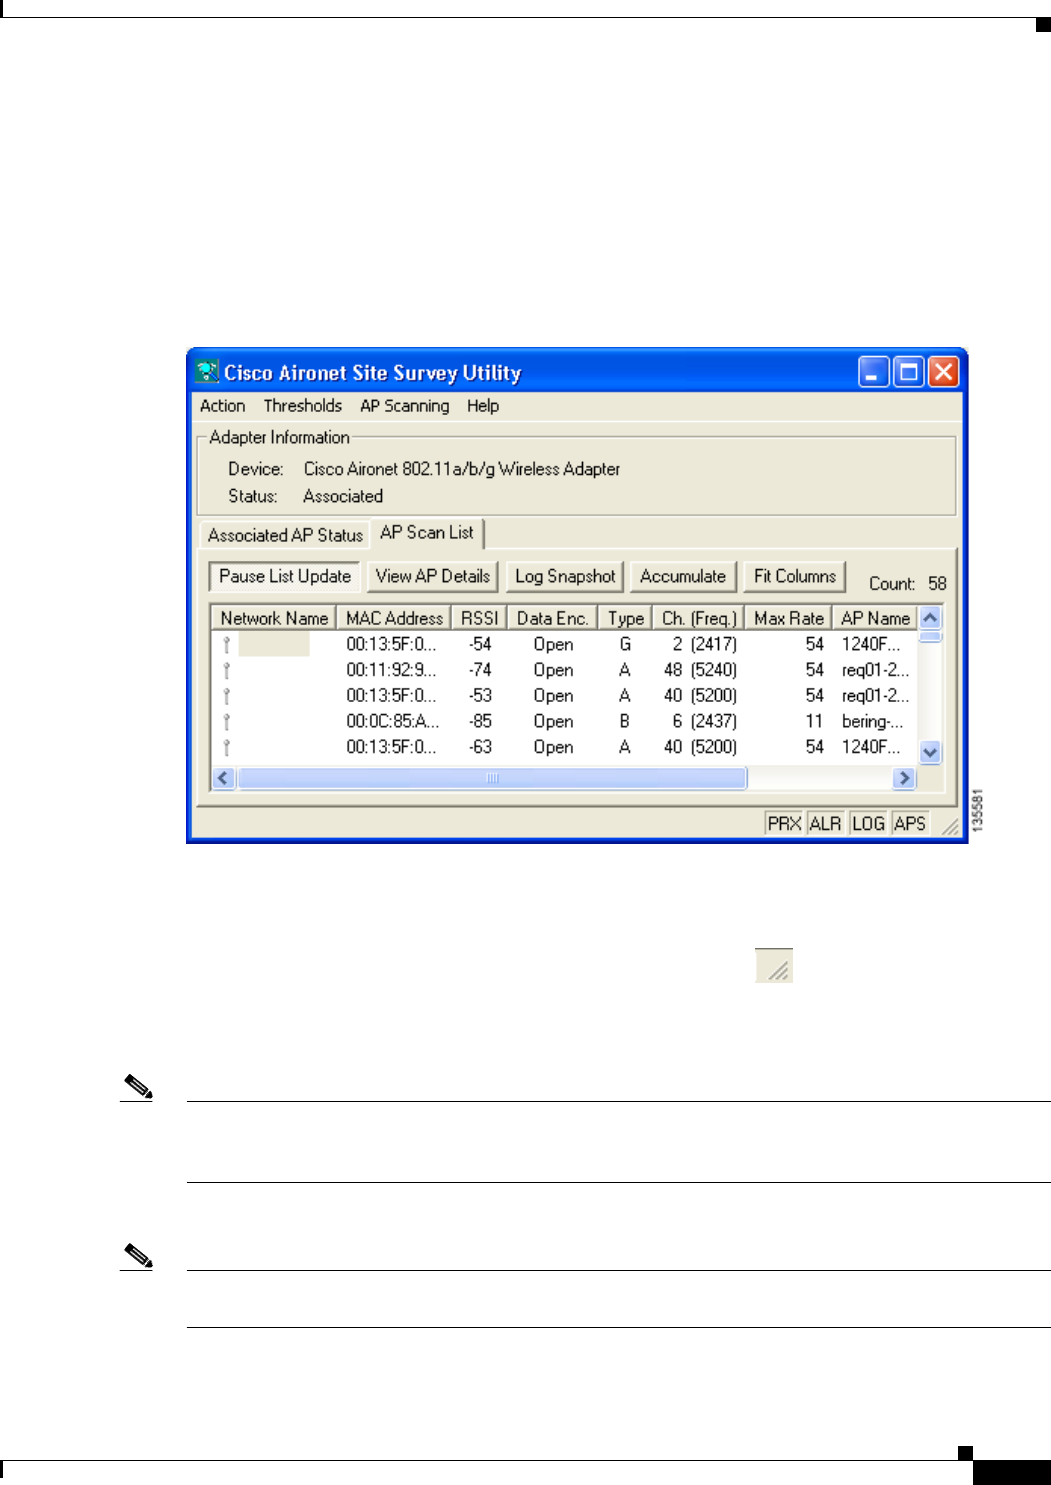Click antenna icon of RSSI -85 row
The image size is (1051, 1485).
click(x=227, y=722)
